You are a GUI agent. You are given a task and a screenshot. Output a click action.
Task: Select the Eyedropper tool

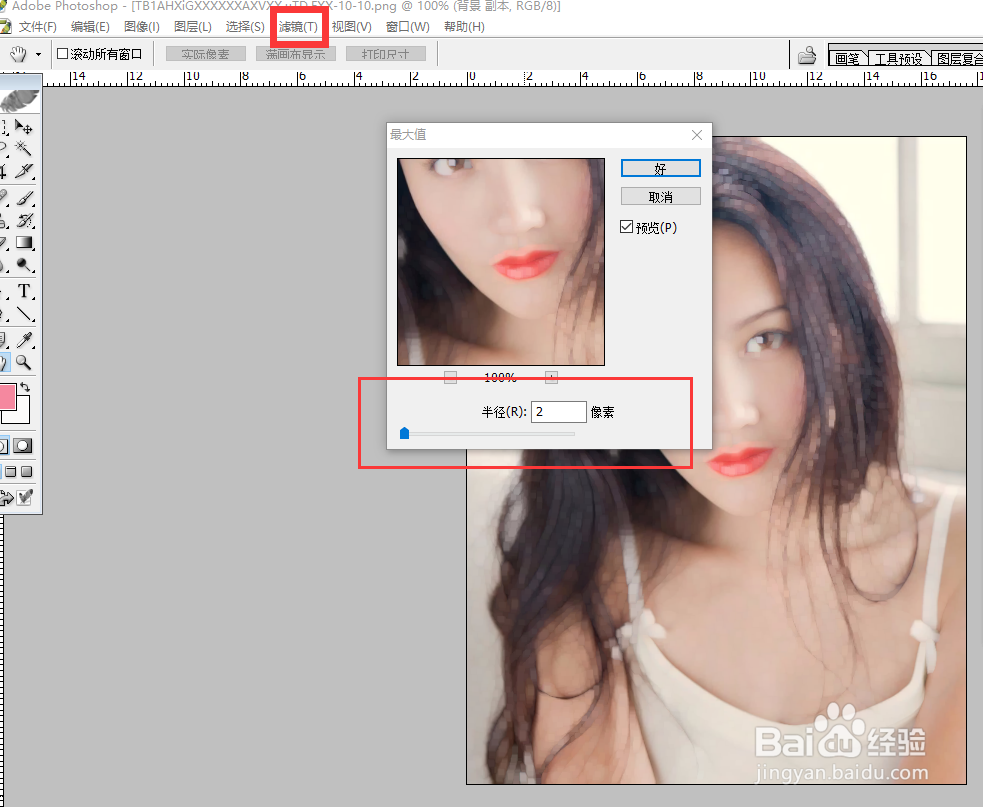pyautogui.click(x=23, y=340)
